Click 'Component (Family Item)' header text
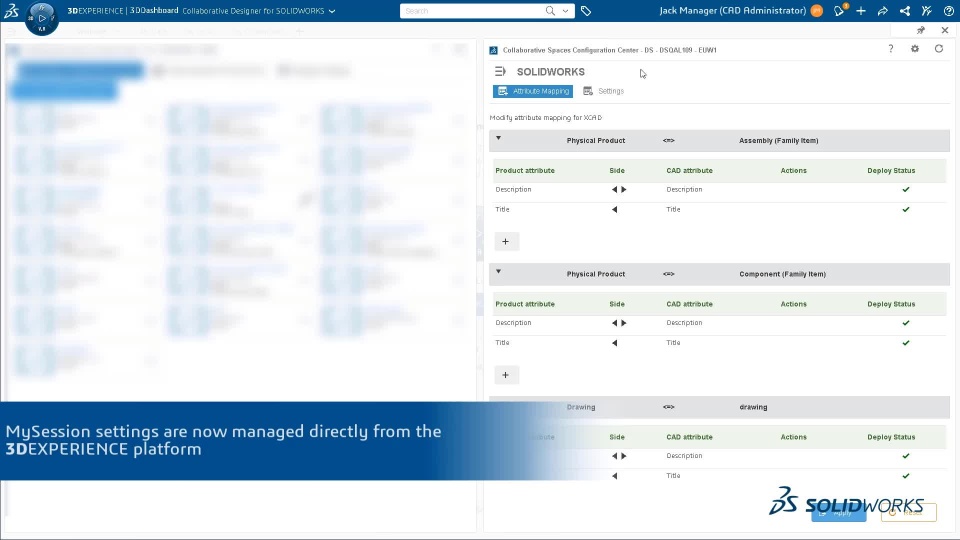The height and width of the screenshot is (540, 960). (782, 274)
